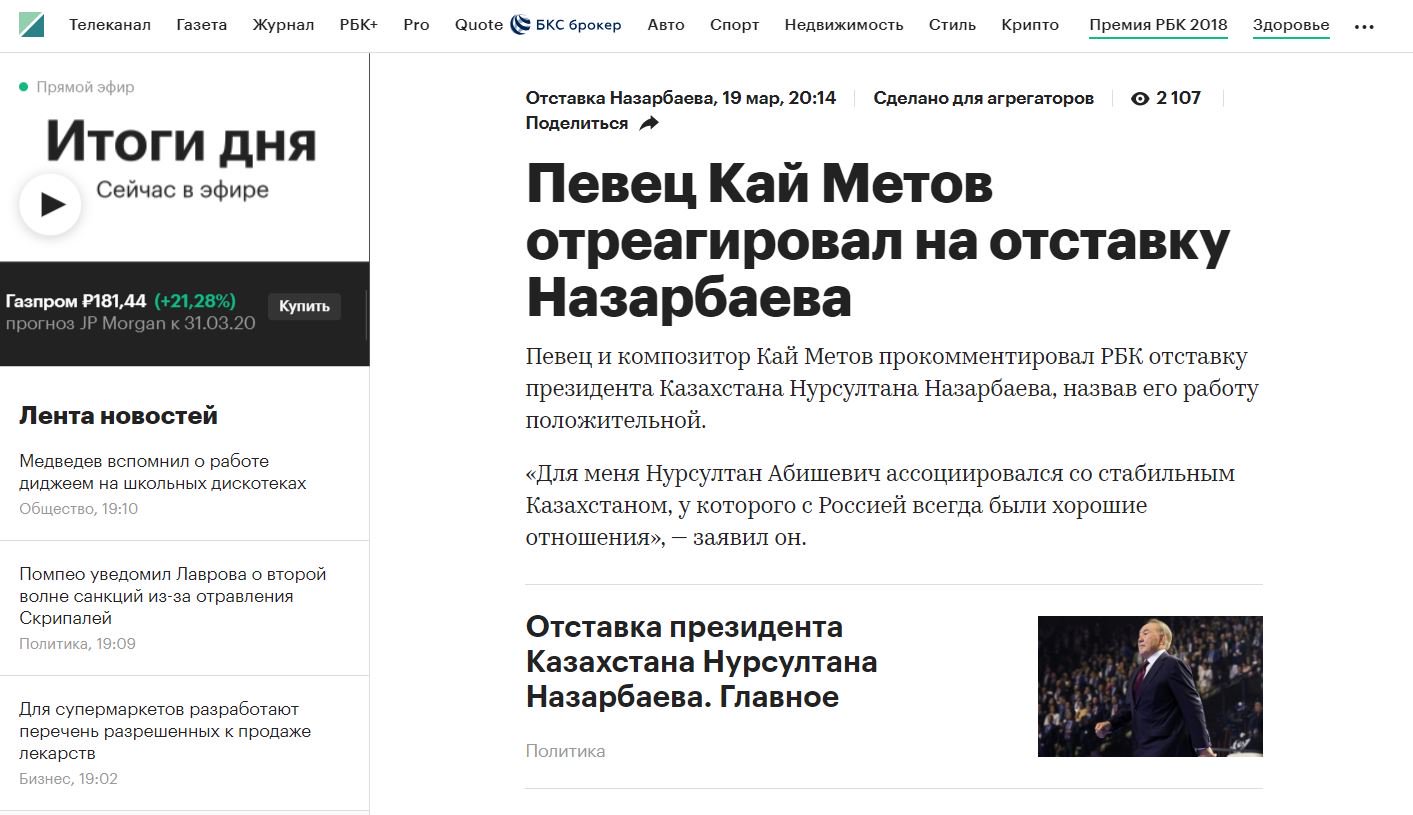
Task: Click the +21,28% growth value
Action: coord(195,301)
